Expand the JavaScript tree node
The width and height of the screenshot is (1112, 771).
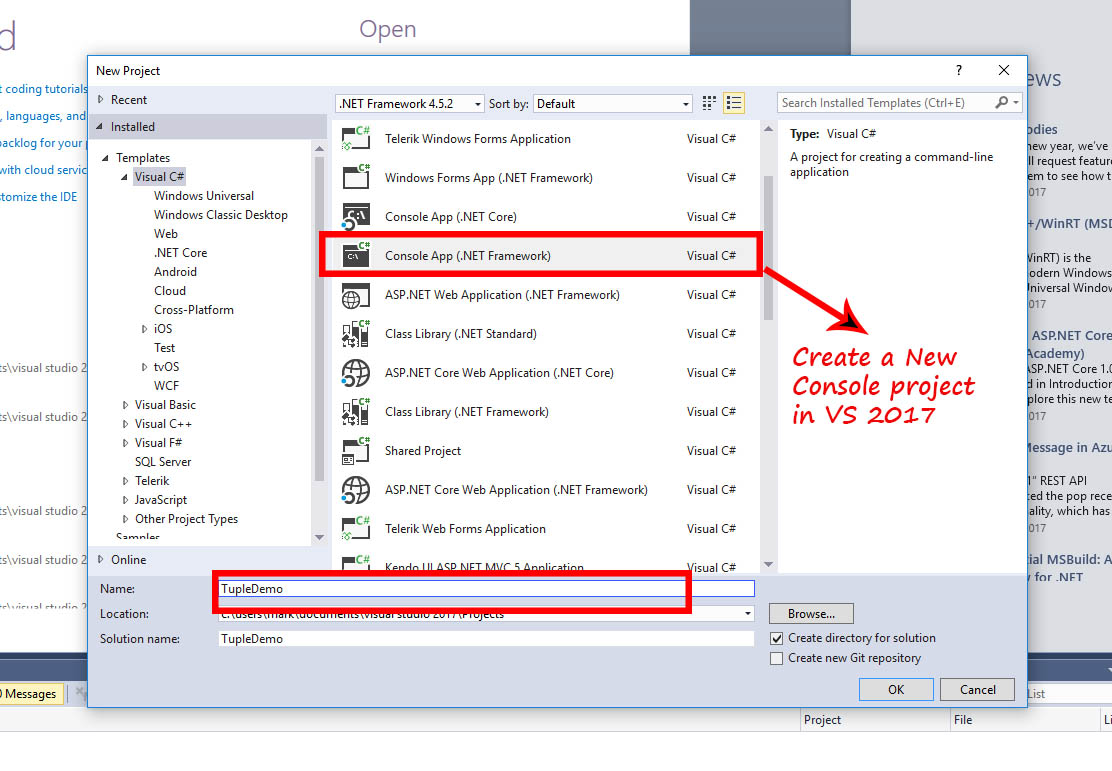tap(126, 500)
